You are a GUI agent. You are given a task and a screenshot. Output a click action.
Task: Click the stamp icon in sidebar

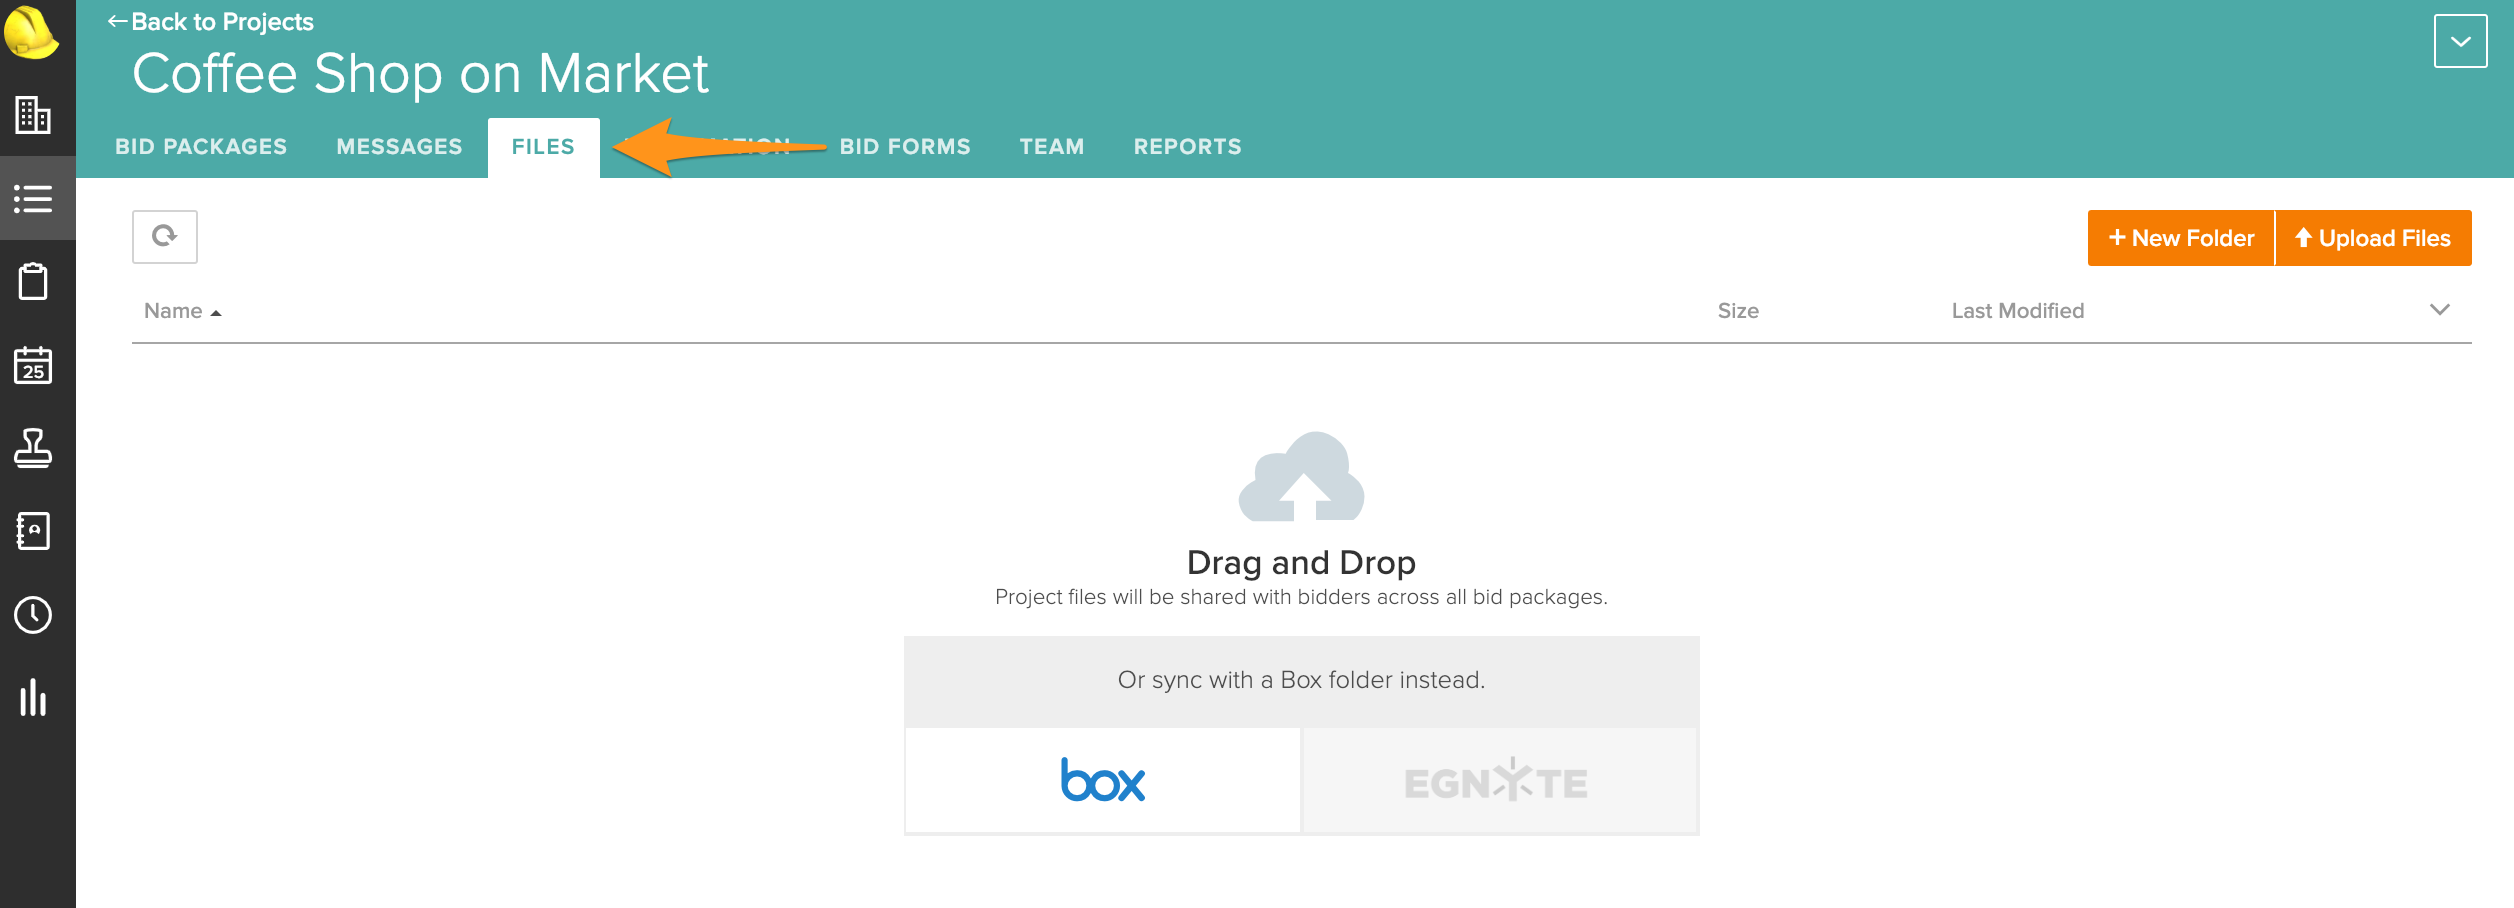tap(33, 448)
